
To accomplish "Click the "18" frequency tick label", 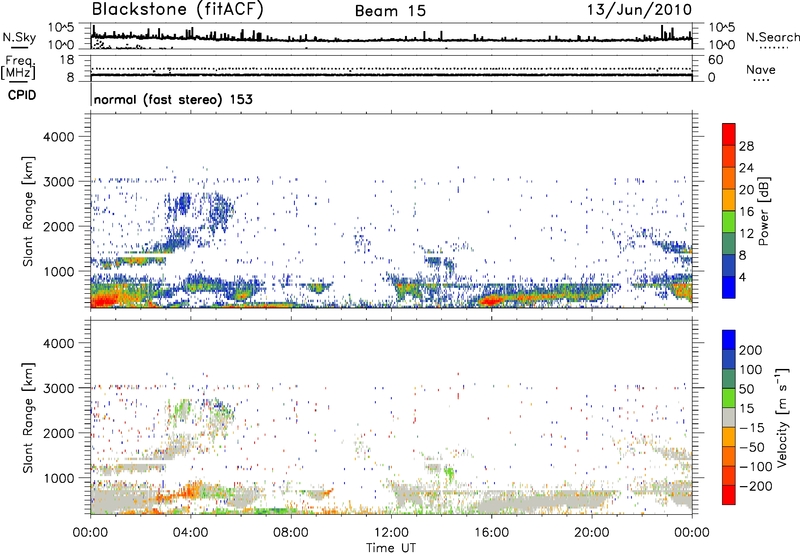I will pyautogui.click(x=67, y=60).
